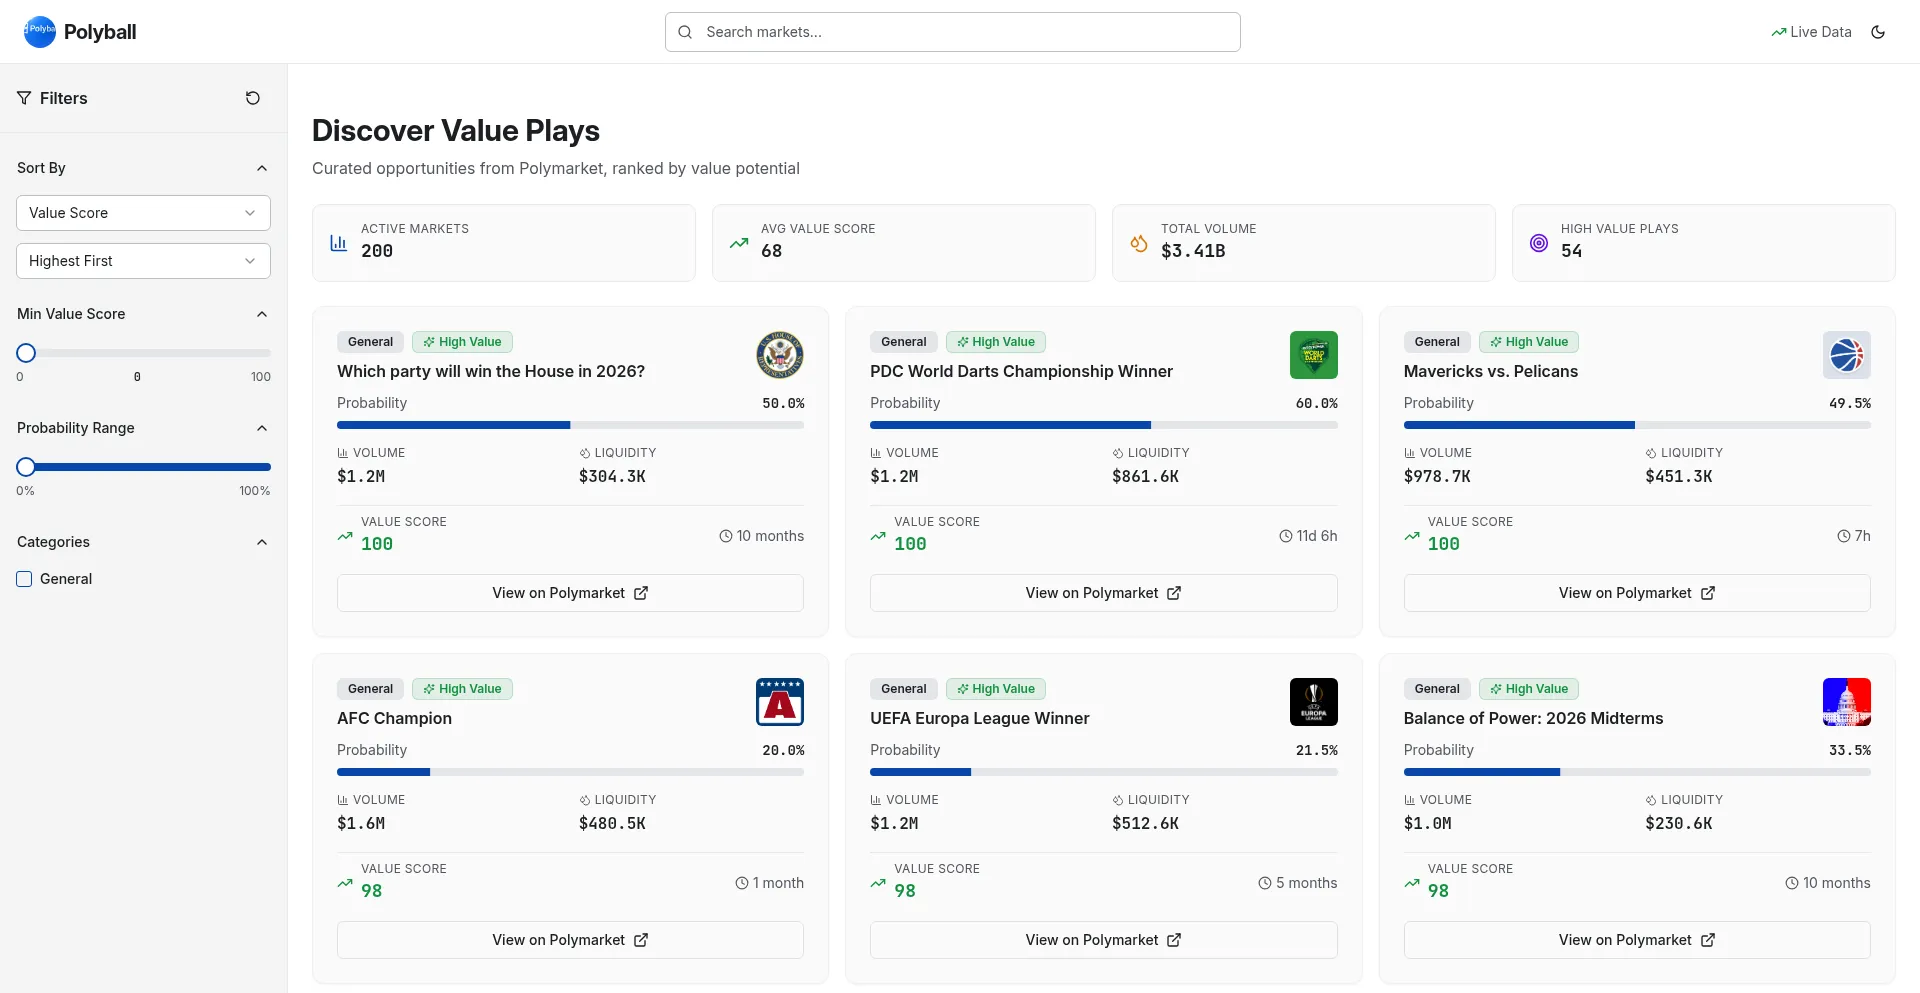
Task: Enable the General category checkbox
Action: pyautogui.click(x=25, y=579)
